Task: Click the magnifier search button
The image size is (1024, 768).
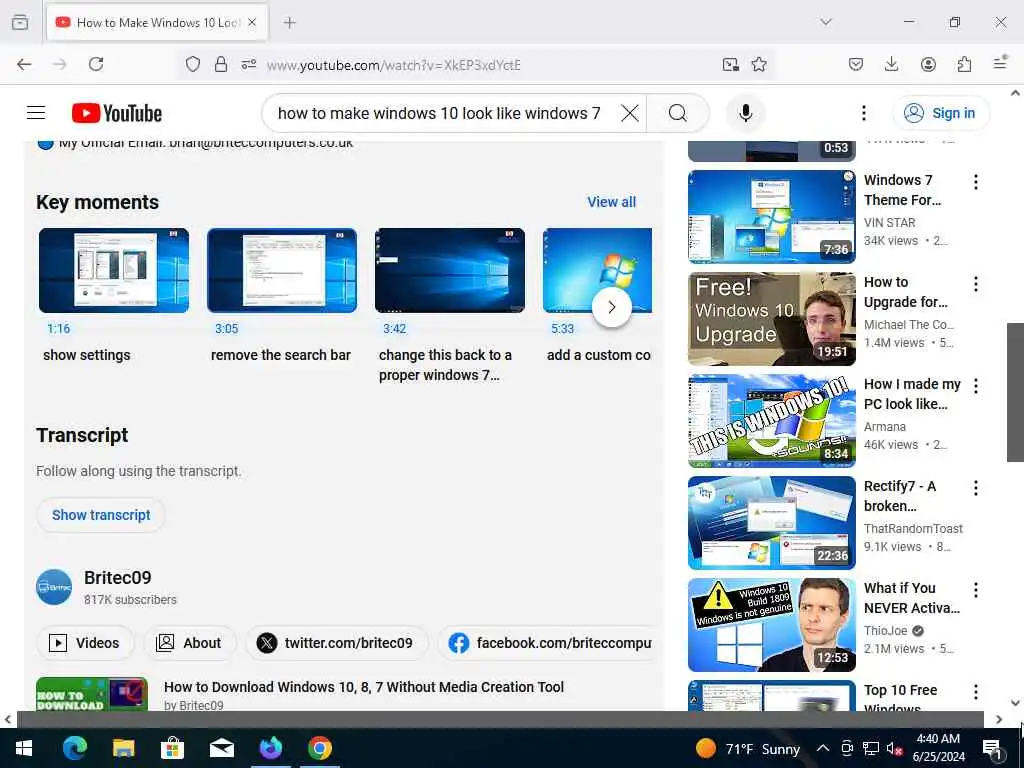Action: point(678,113)
